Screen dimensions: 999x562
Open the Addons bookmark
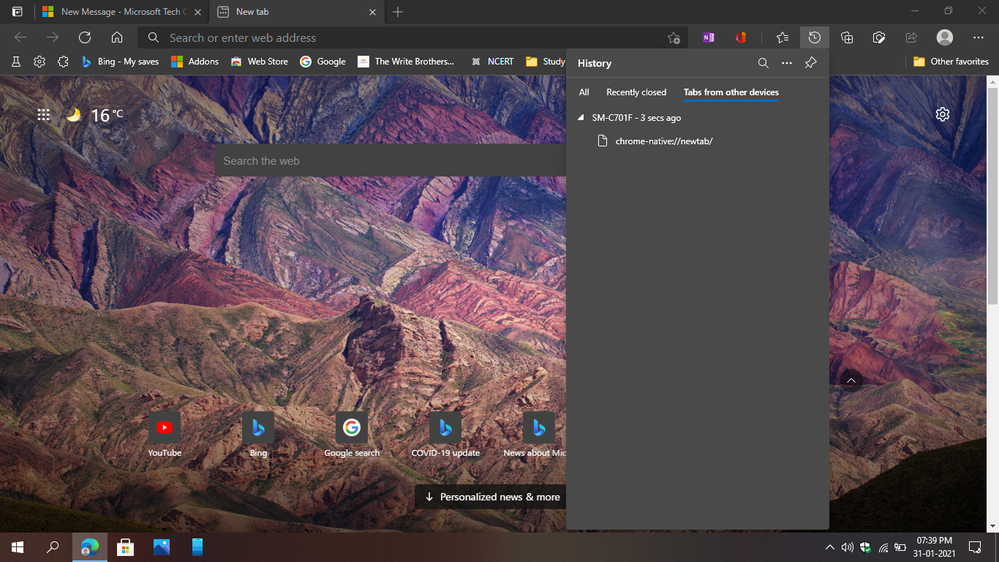pyautogui.click(x=195, y=62)
